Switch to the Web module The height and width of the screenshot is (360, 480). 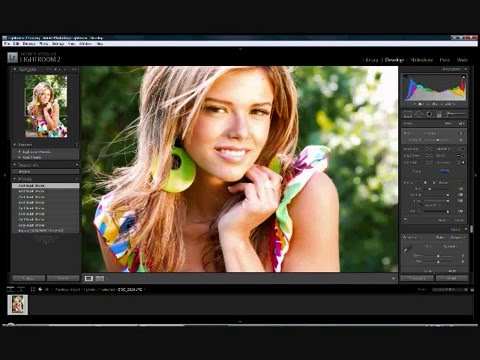click(x=462, y=60)
